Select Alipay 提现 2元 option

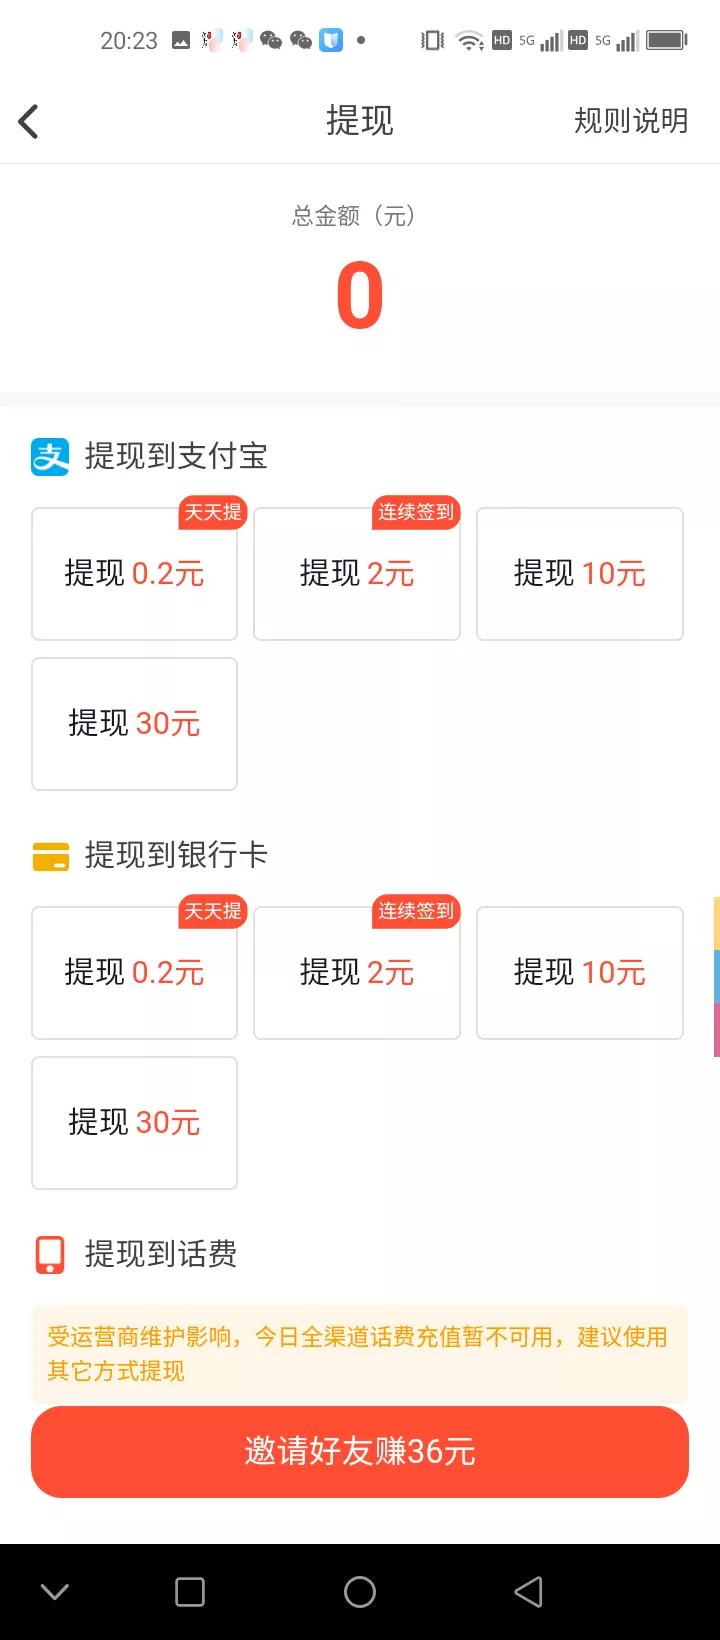point(357,574)
